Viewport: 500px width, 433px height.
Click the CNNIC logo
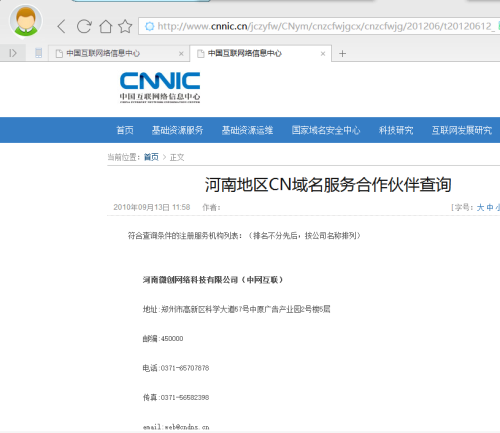[x=160, y=87]
